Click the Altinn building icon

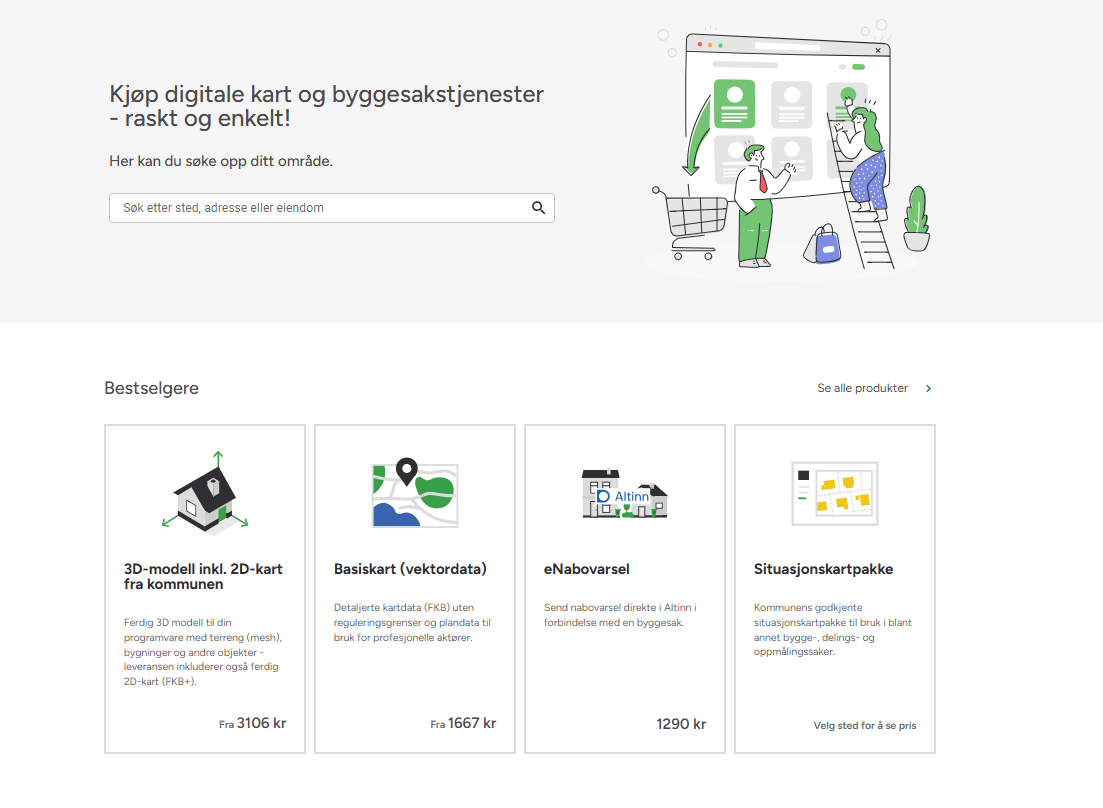[x=624, y=493]
